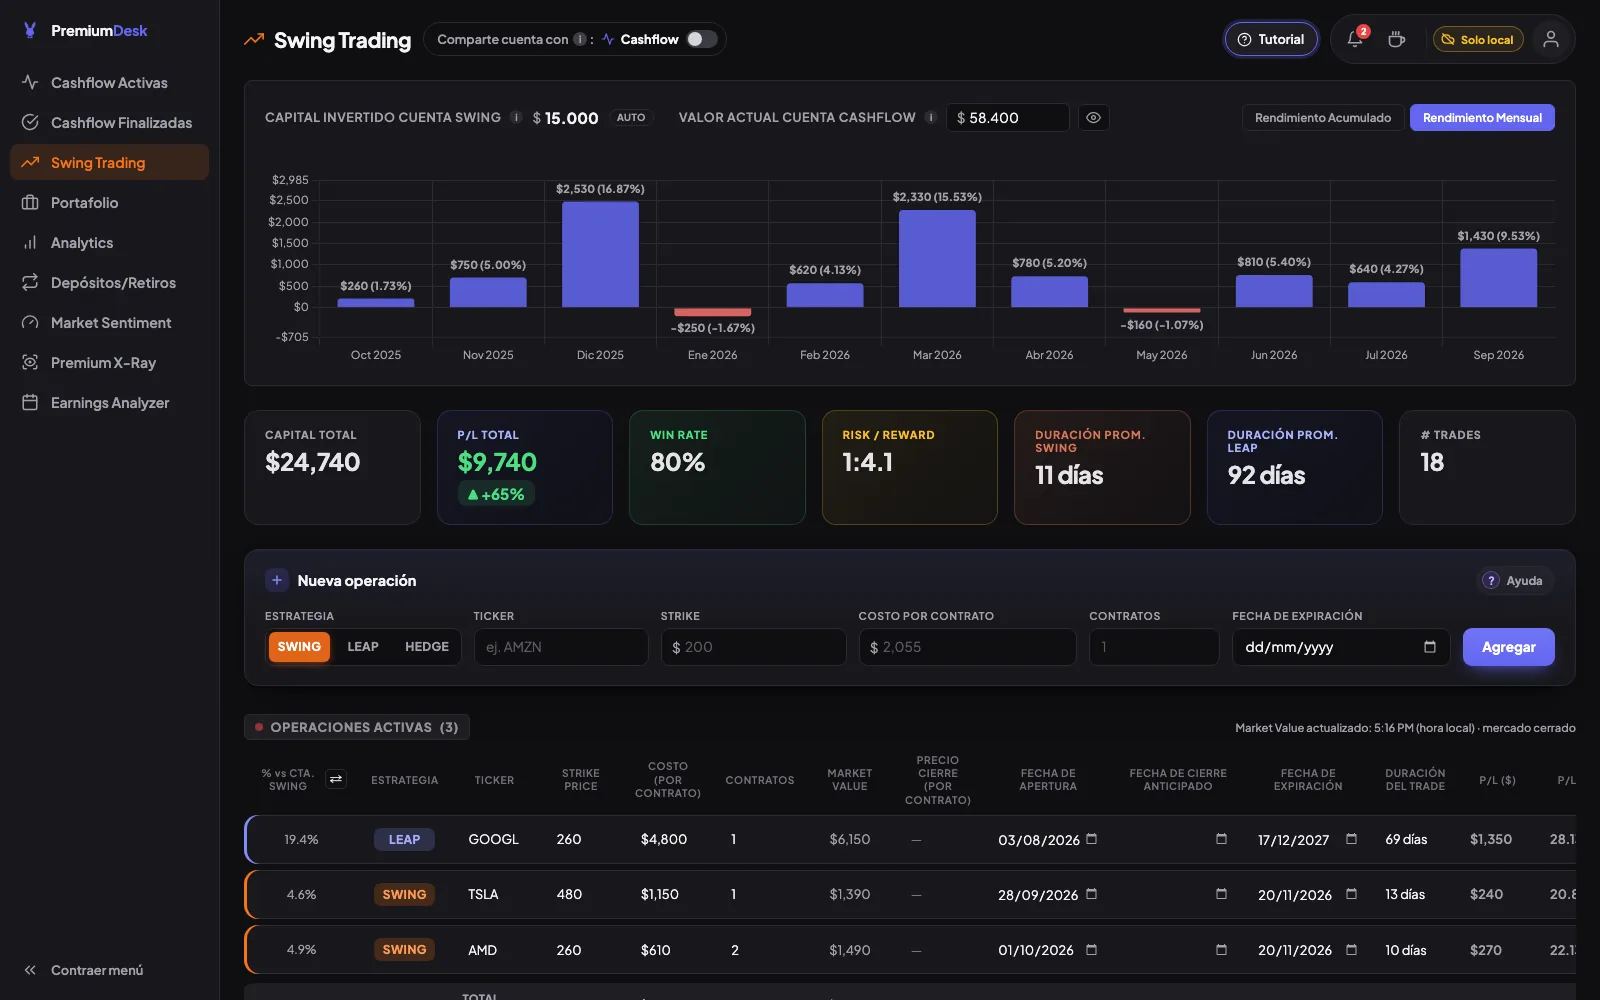Click info icon beside Valor Actual Cuenta Cashflow
The width and height of the screenshot is (1600, 1000).
[x=931, y=117]
